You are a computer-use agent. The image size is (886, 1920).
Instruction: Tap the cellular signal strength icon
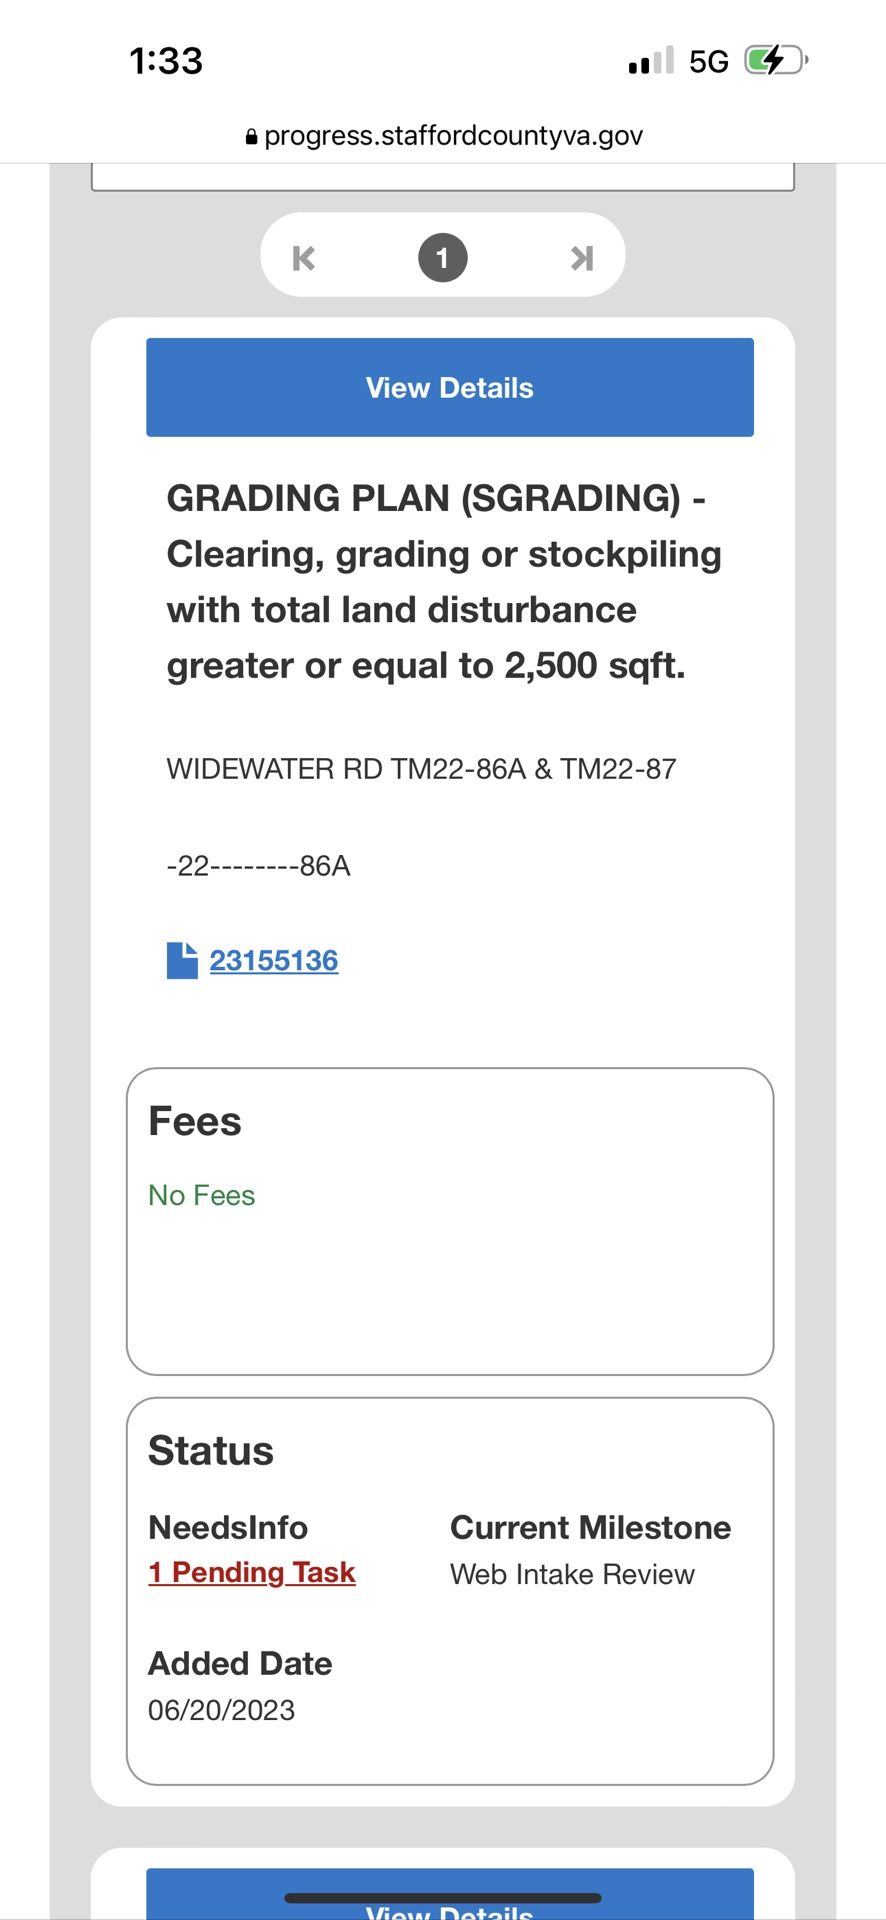651,62
